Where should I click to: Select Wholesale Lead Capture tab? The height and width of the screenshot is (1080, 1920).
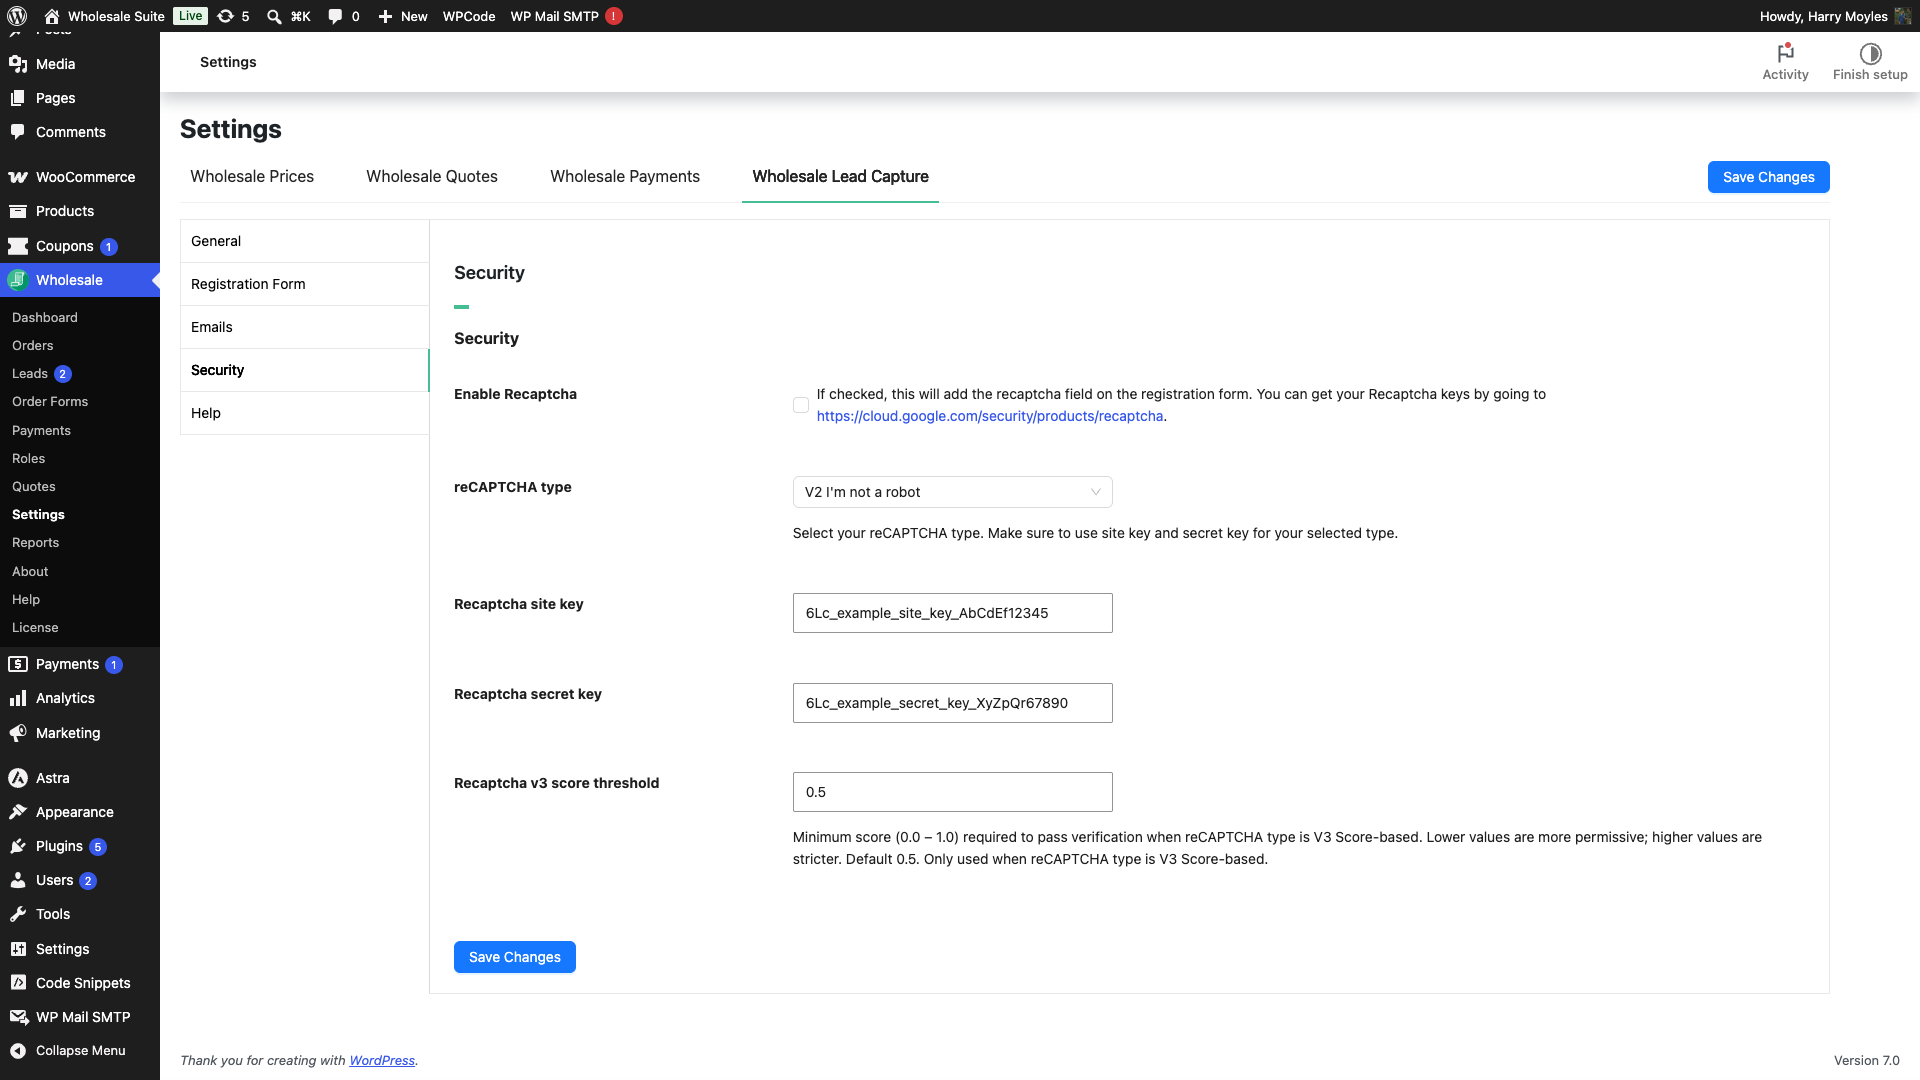840,176
